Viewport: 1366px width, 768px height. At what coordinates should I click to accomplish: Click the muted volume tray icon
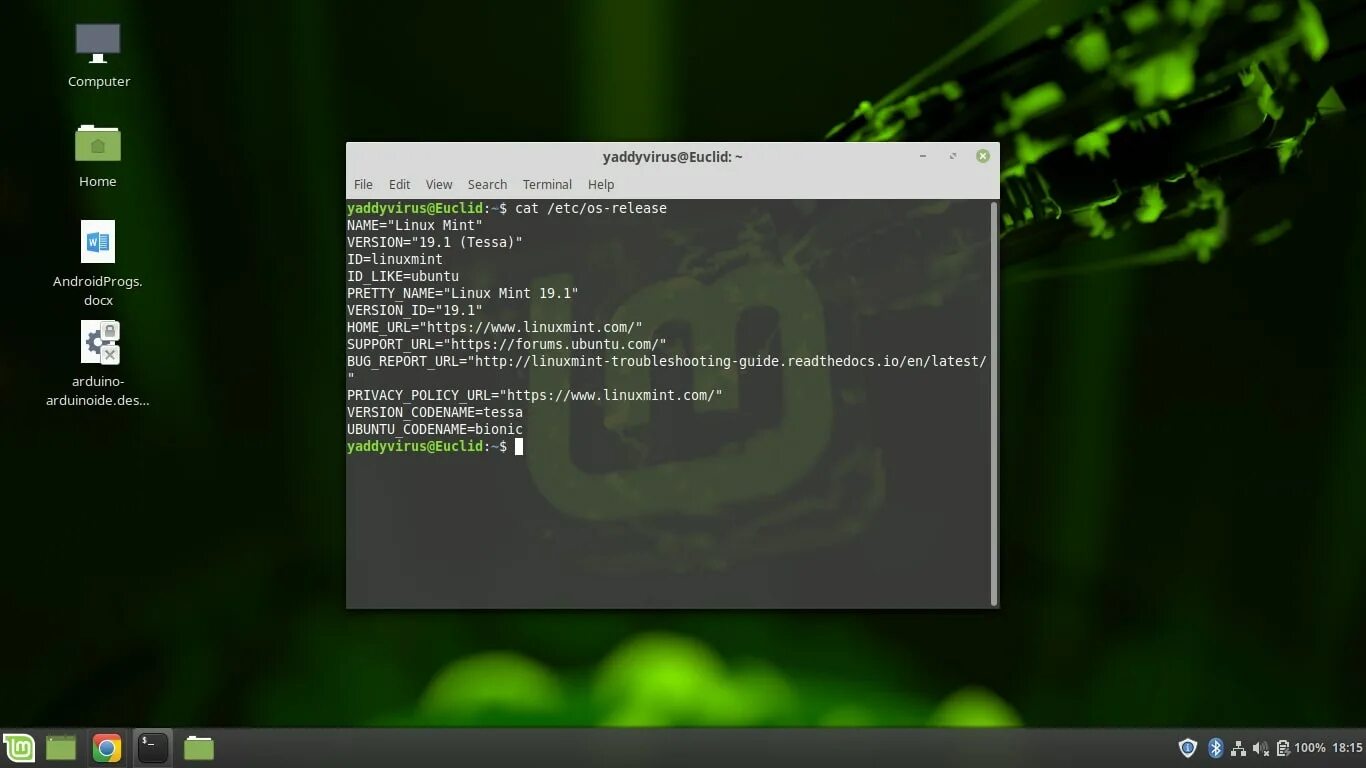(x=1260, y=747)
